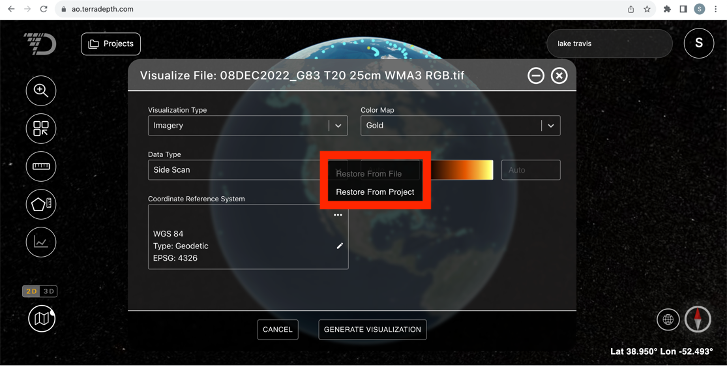Click the EPSG: 4326 text
Screen dimensions: 728x366
pos(175,258)
